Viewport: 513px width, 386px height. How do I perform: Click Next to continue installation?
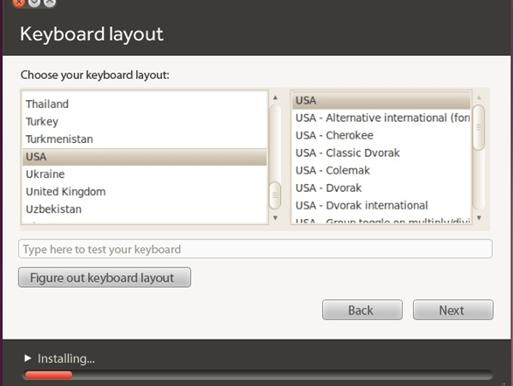click(x=453, y=310)
